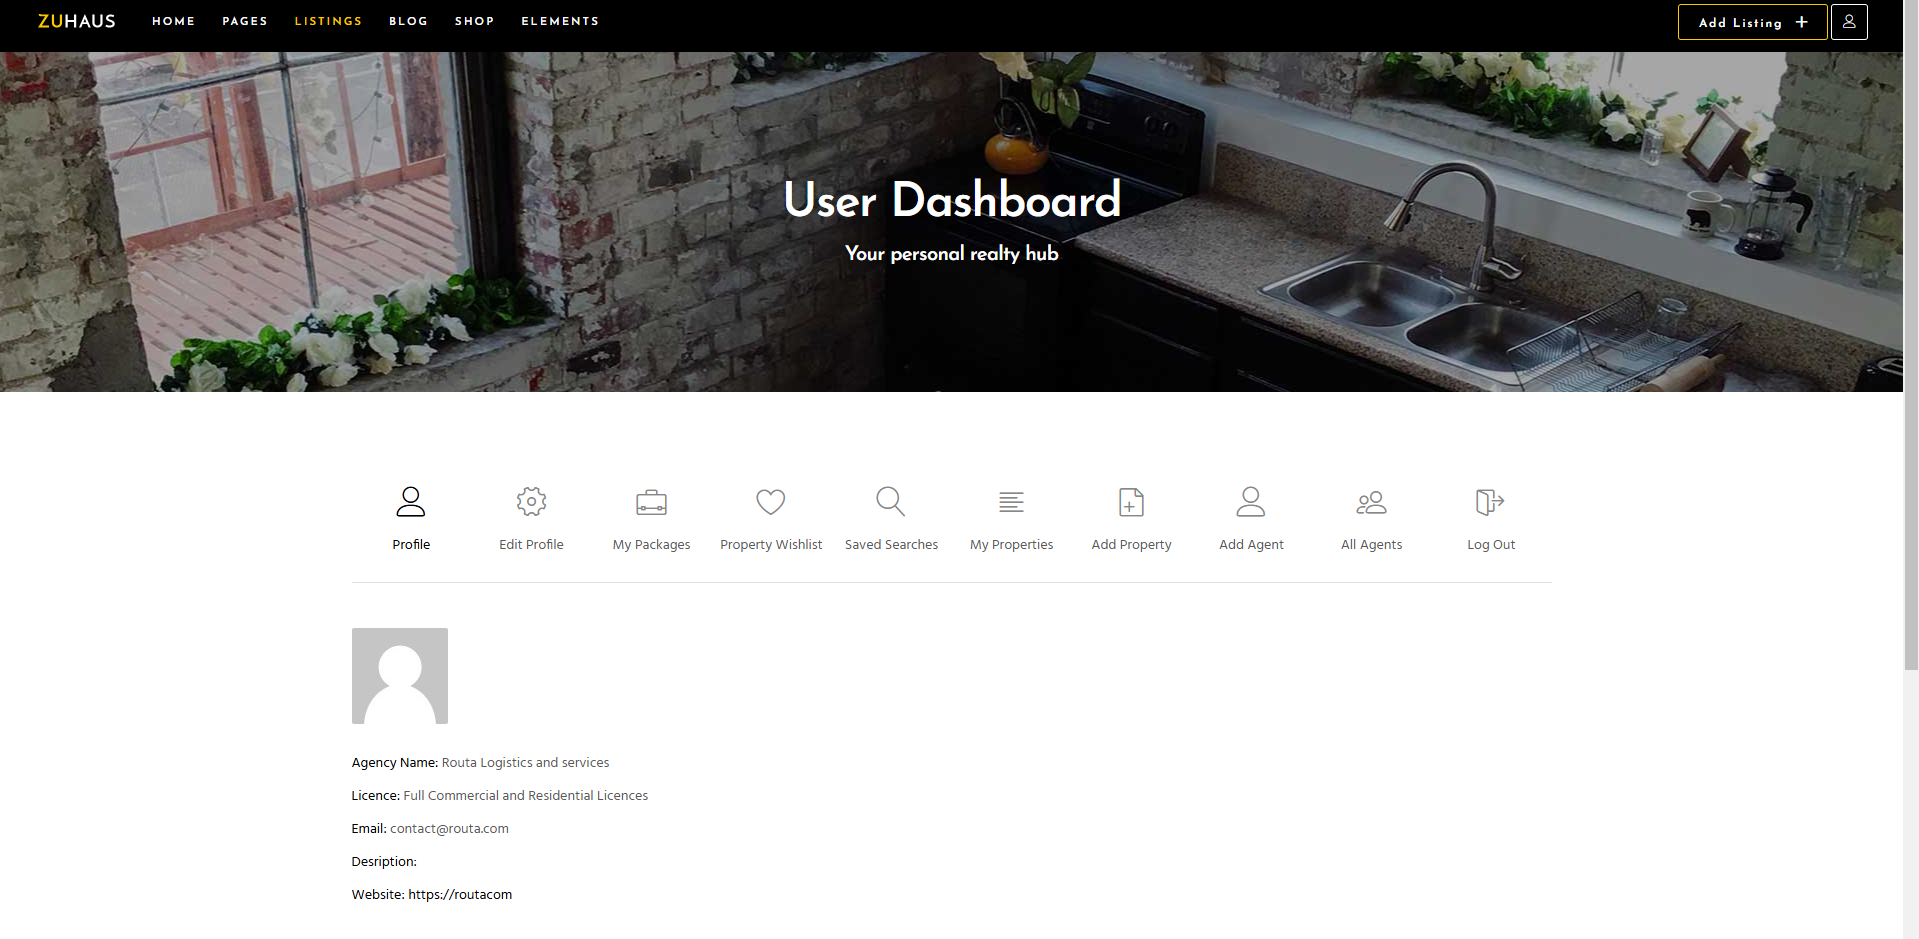Image resolution: width=1919 pixels, height=939 pixels.
Task: Click the ZUHAUS logo
Action: (77, 21)
